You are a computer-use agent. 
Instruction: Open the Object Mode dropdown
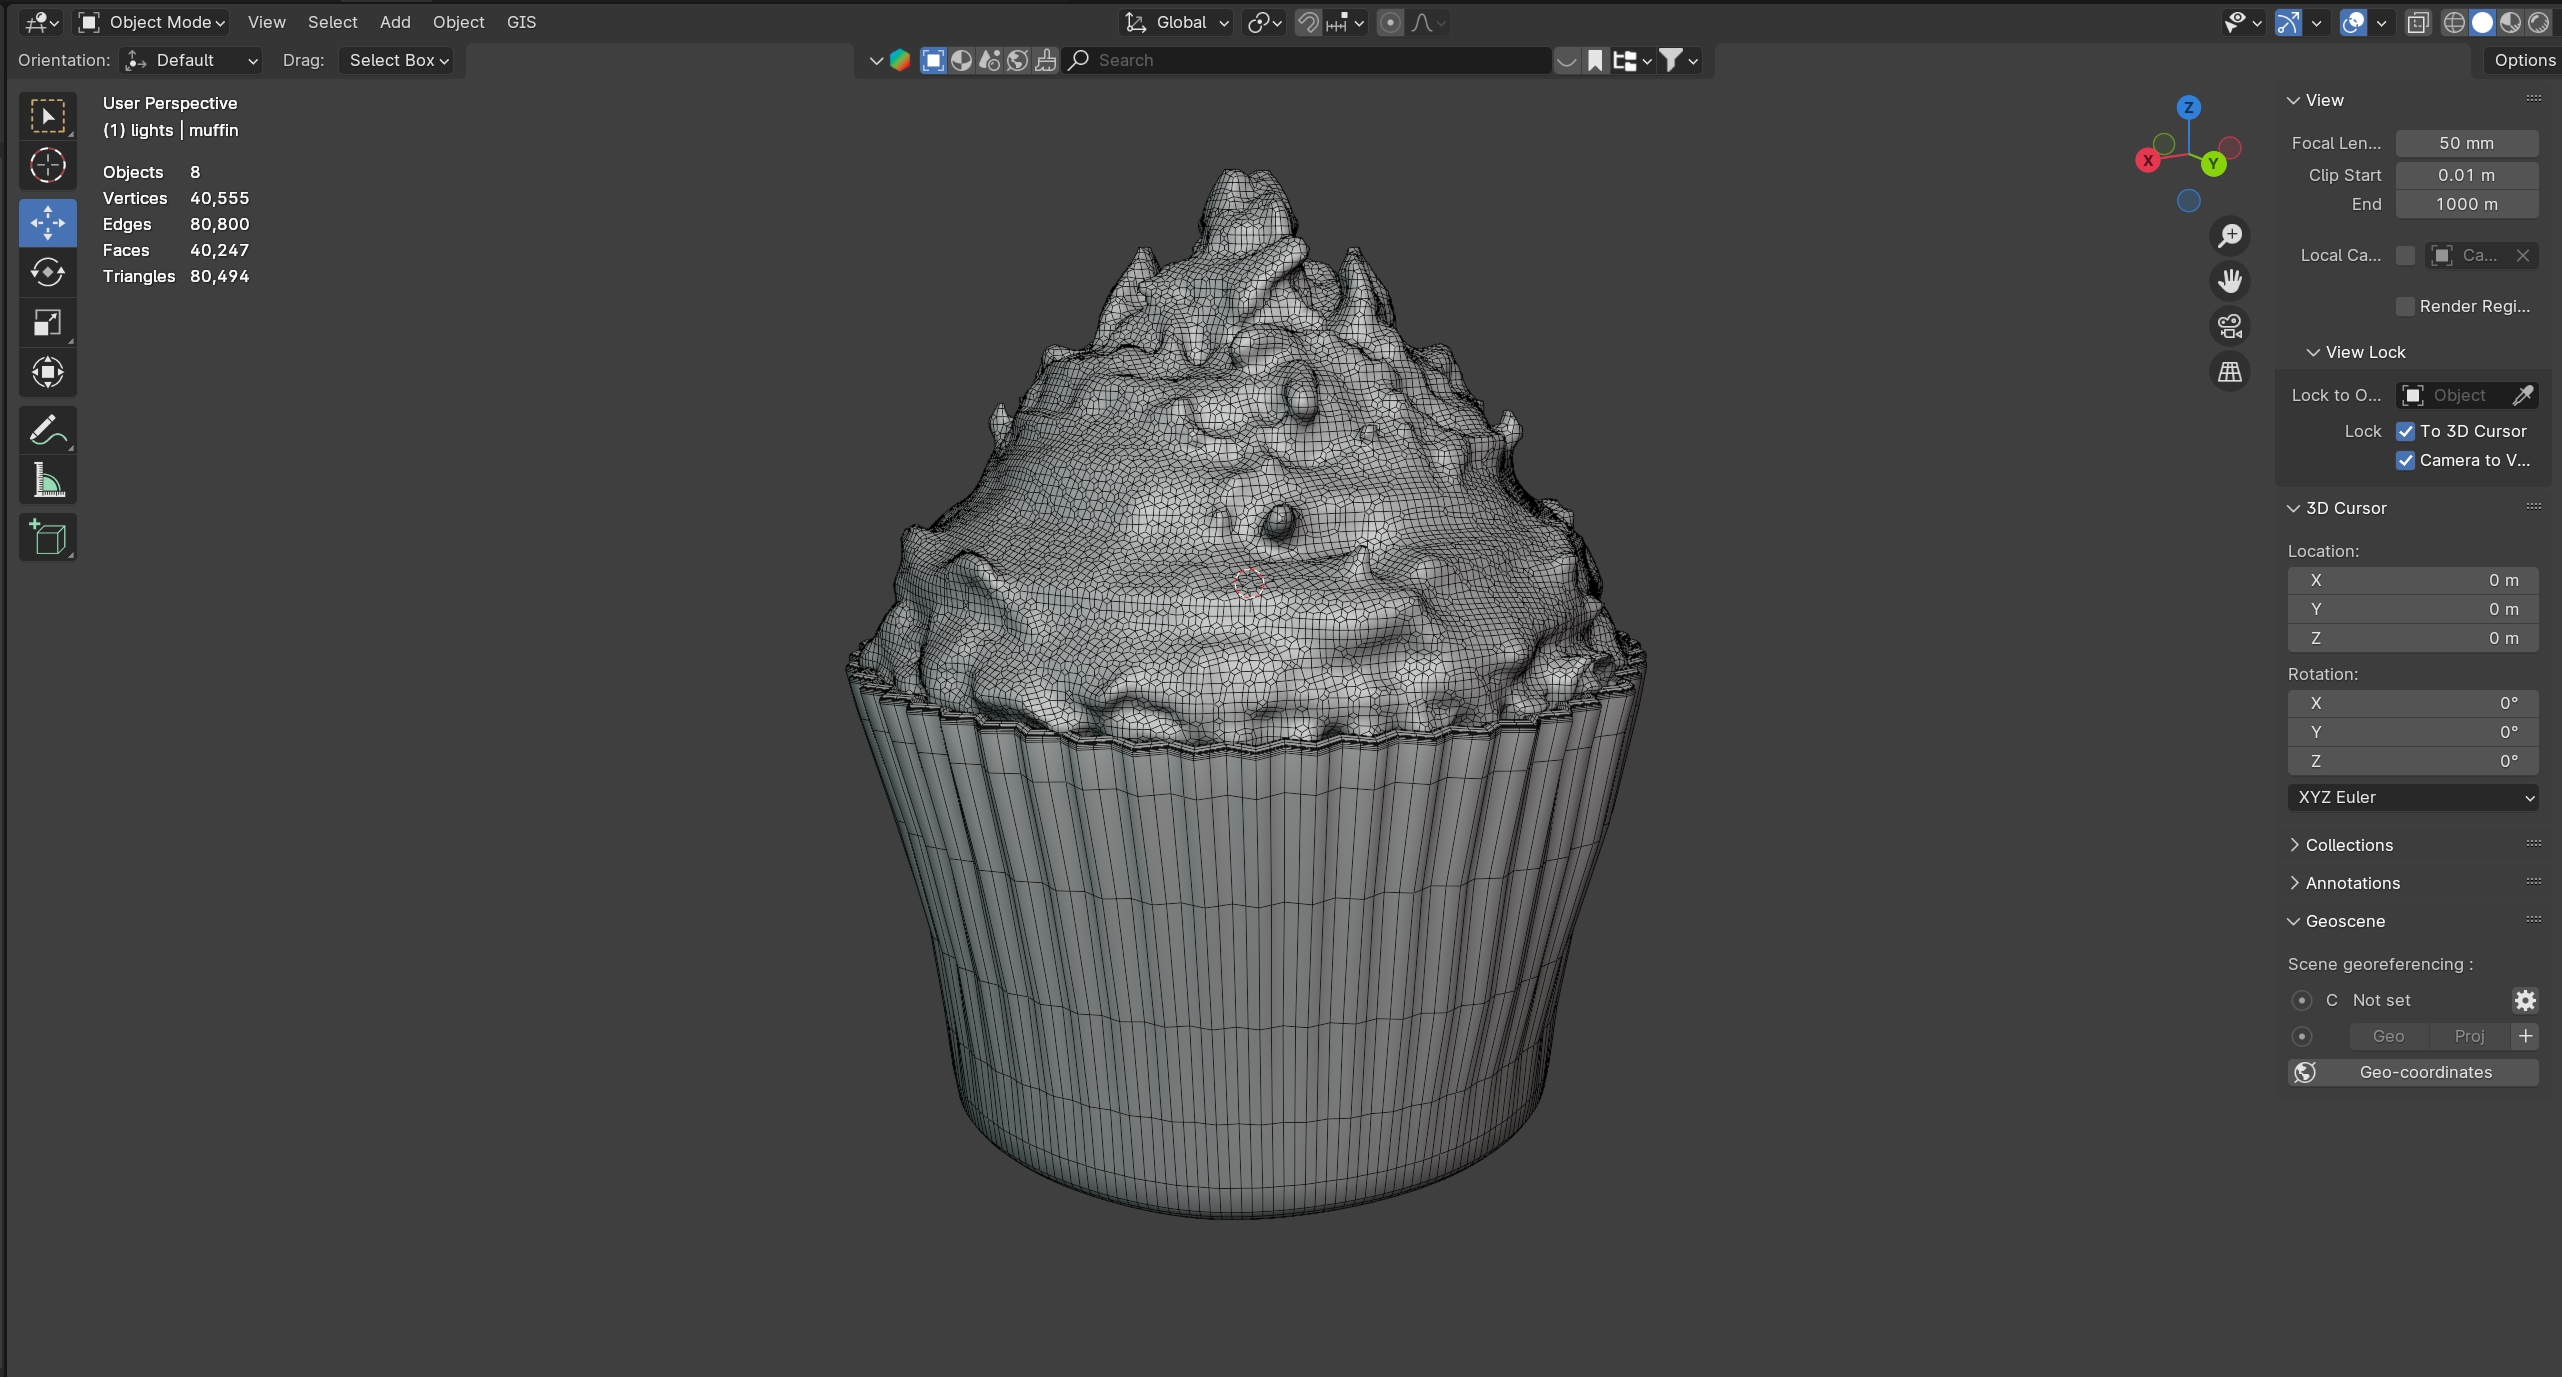(x=152, y=22)
